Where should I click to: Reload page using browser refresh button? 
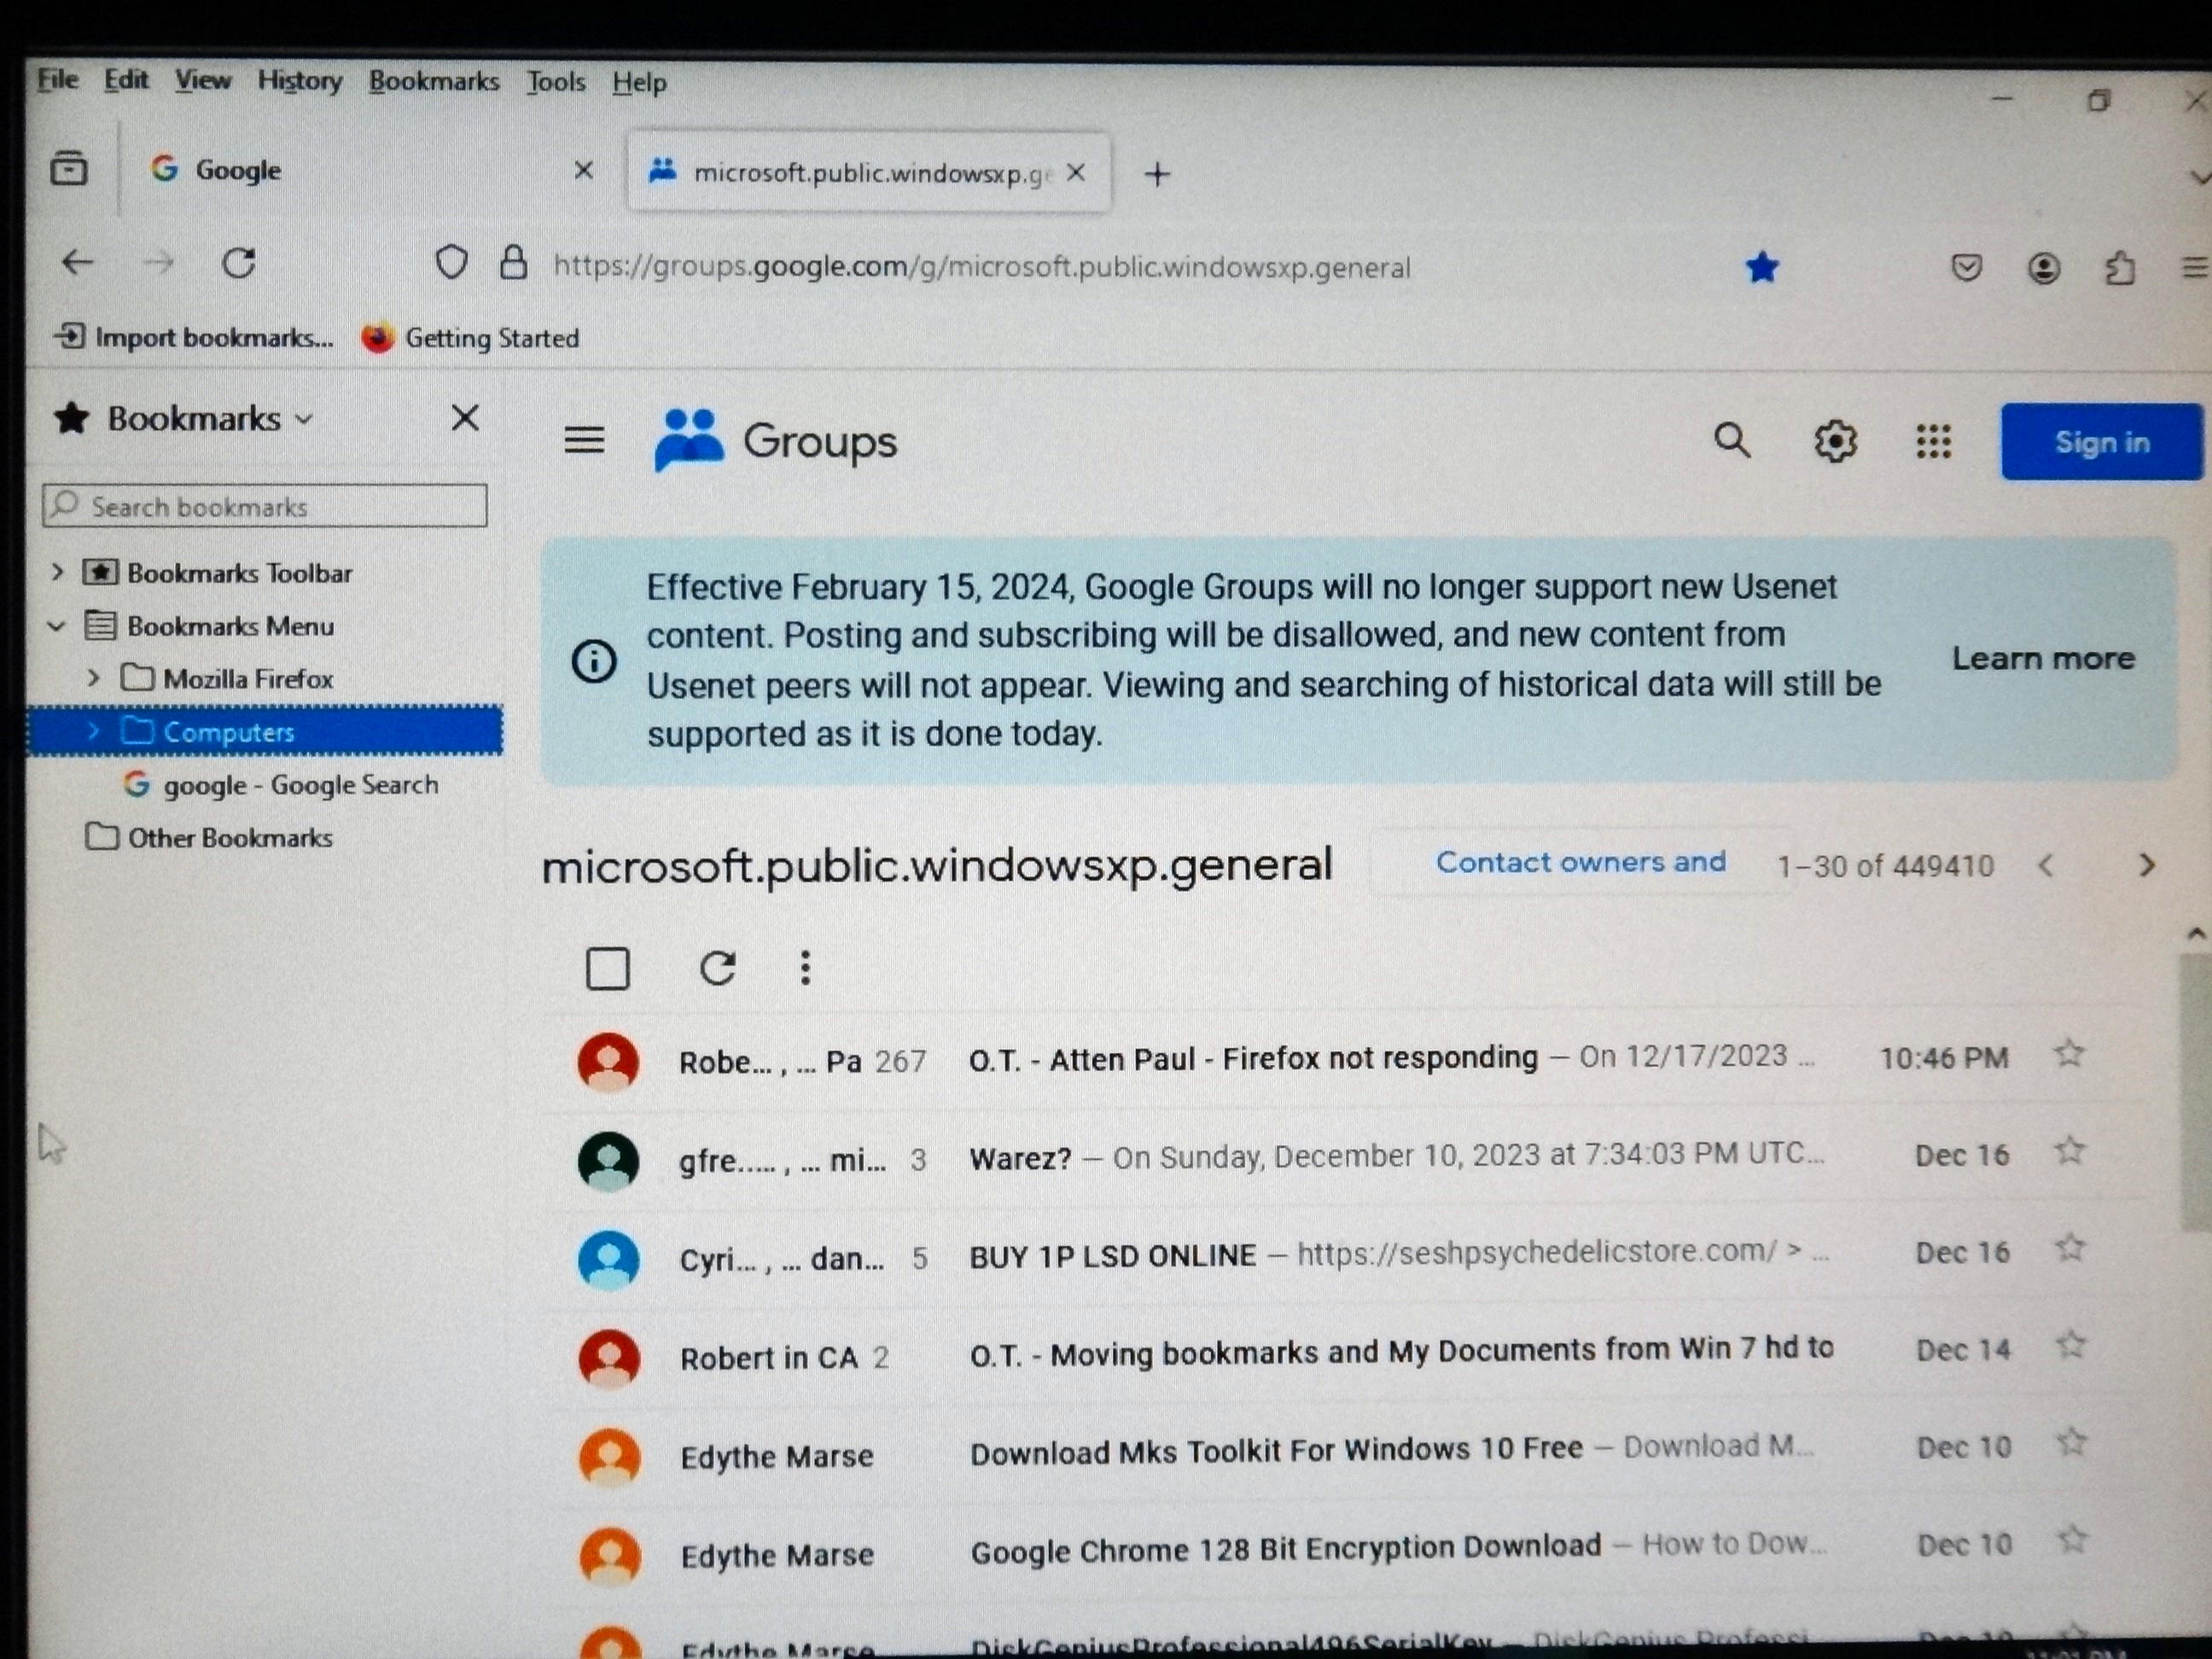239,263
